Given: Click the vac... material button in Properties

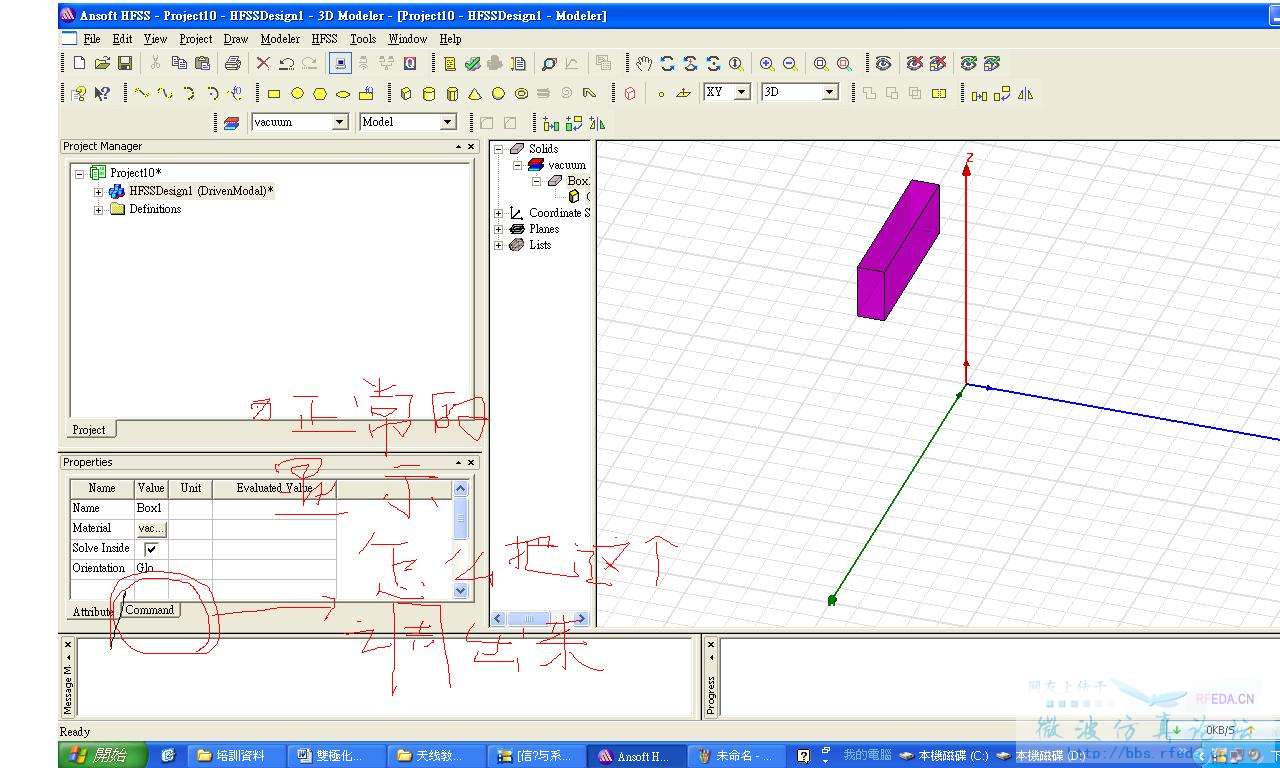Looking at the screenshot, I should point(151,528).
